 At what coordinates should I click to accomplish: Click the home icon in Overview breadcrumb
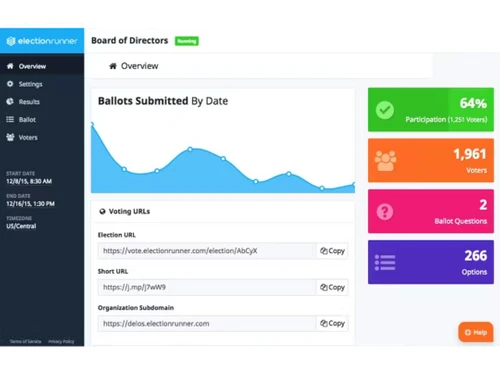[113, 66]
